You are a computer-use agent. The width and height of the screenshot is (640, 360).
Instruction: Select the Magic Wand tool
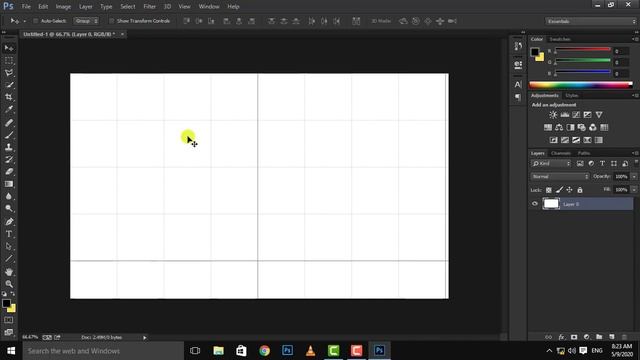[9, 85]
